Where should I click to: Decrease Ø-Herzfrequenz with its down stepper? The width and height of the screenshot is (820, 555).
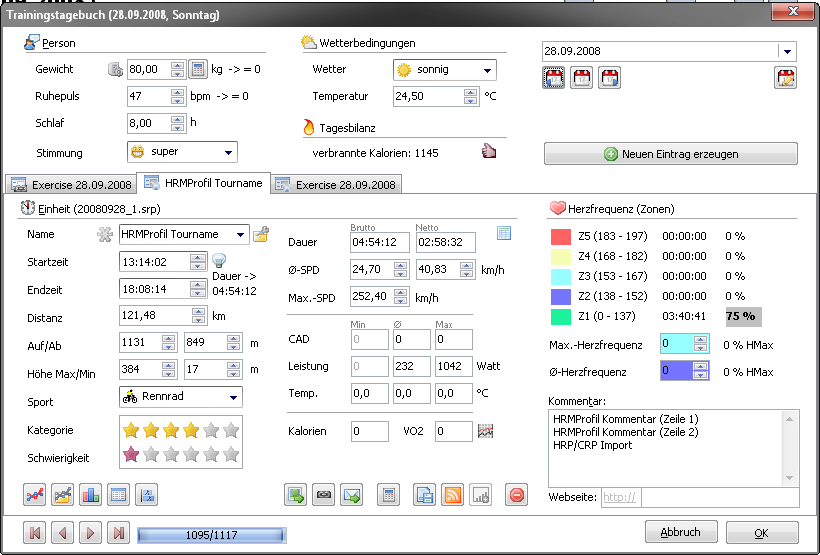(x=700, y=376)
